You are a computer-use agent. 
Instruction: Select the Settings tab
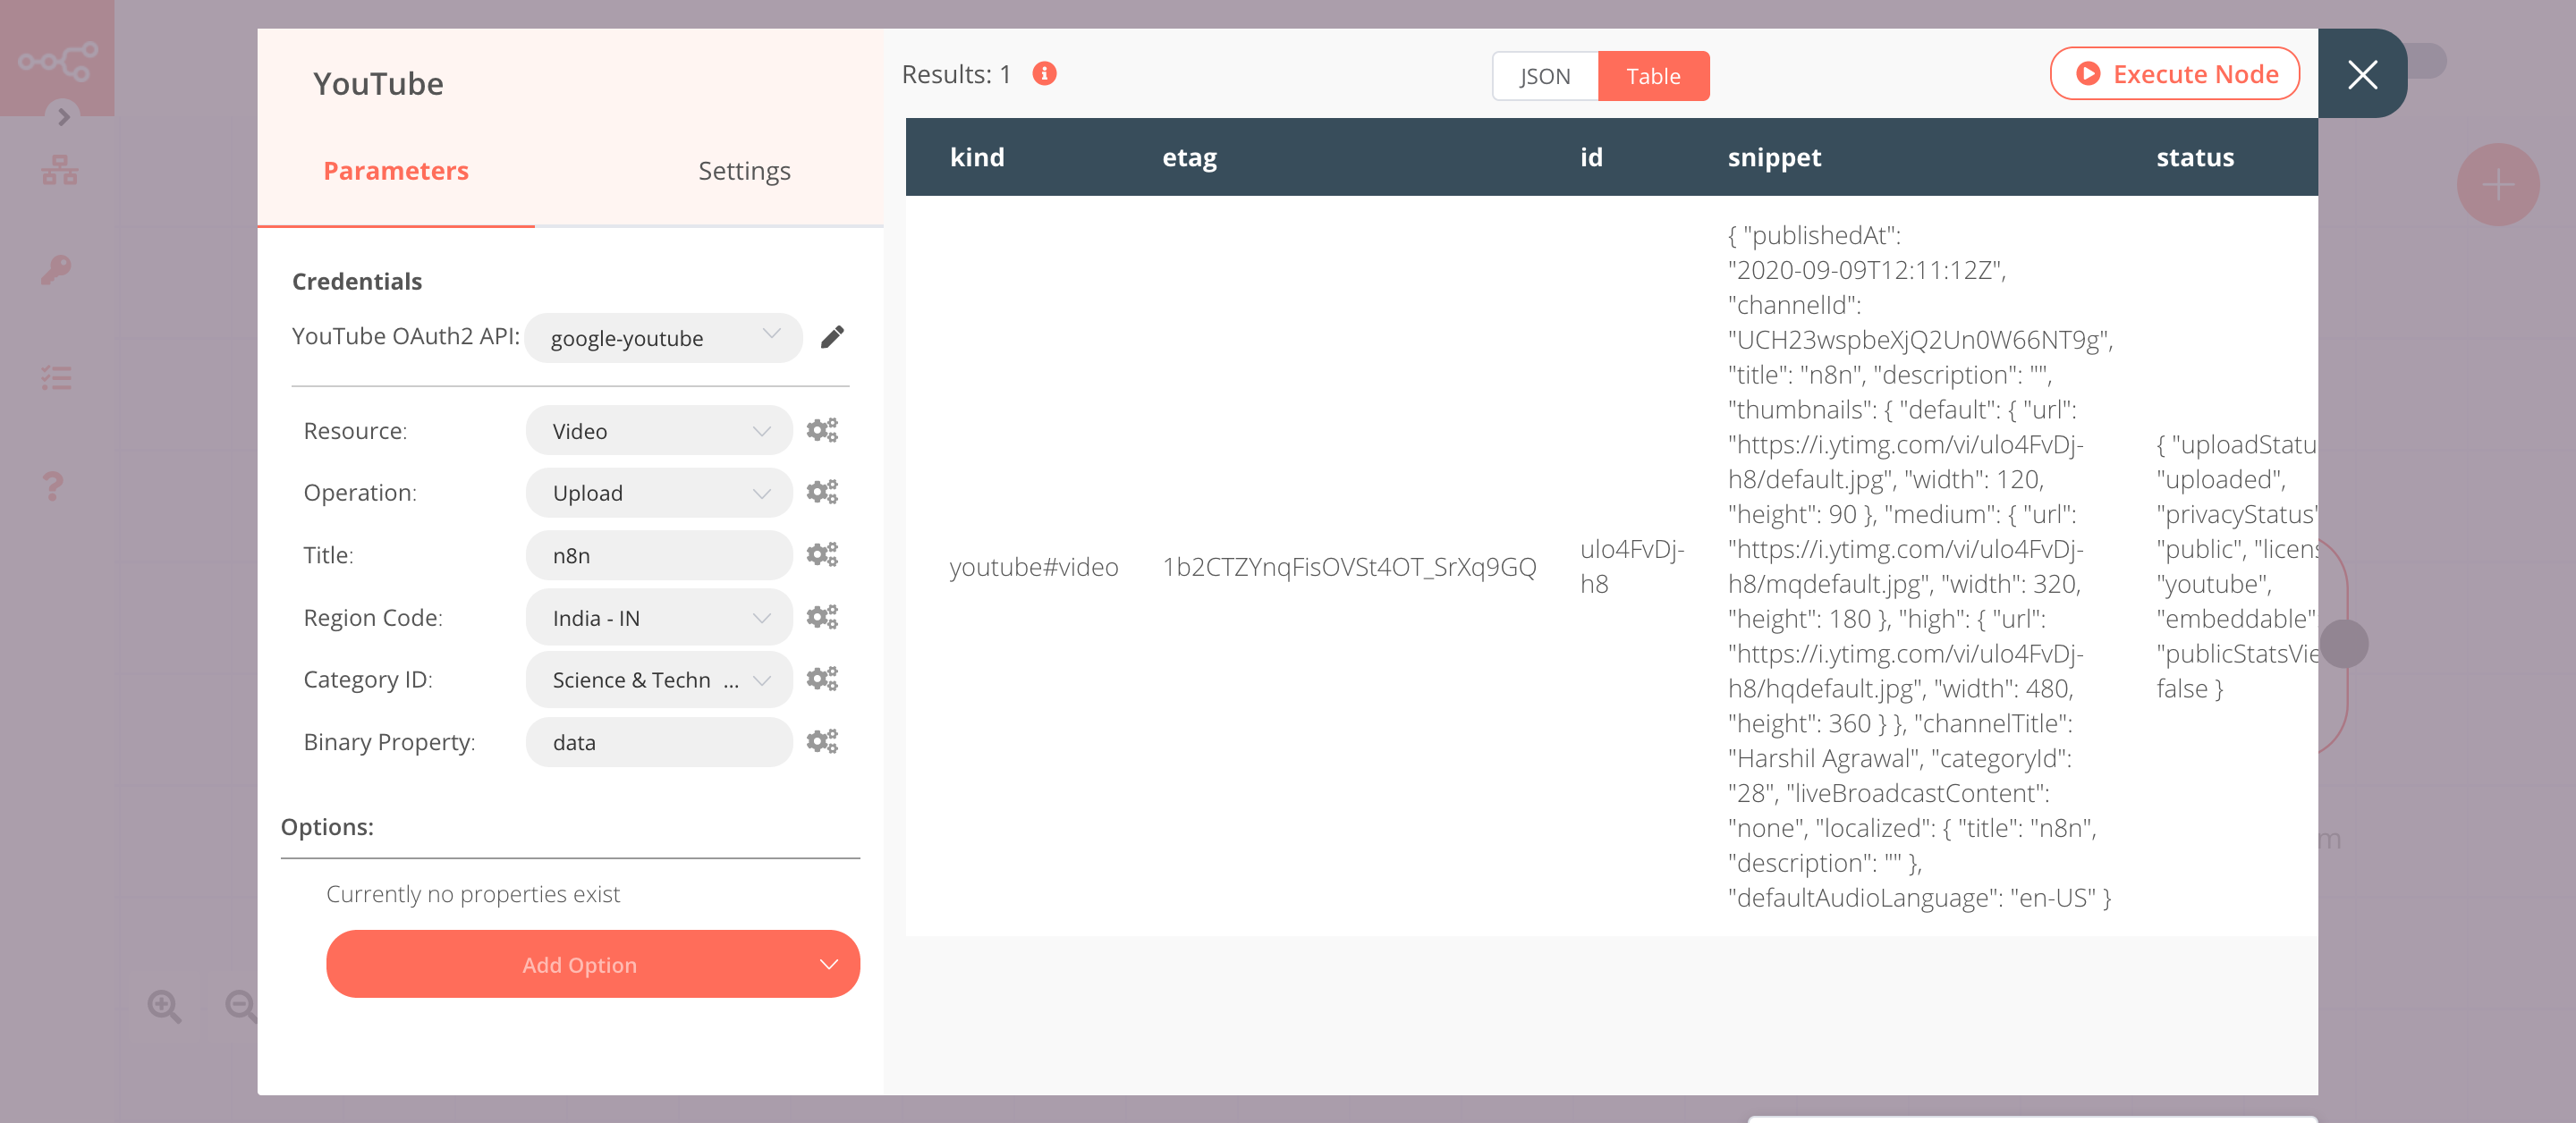coord(742,169)
